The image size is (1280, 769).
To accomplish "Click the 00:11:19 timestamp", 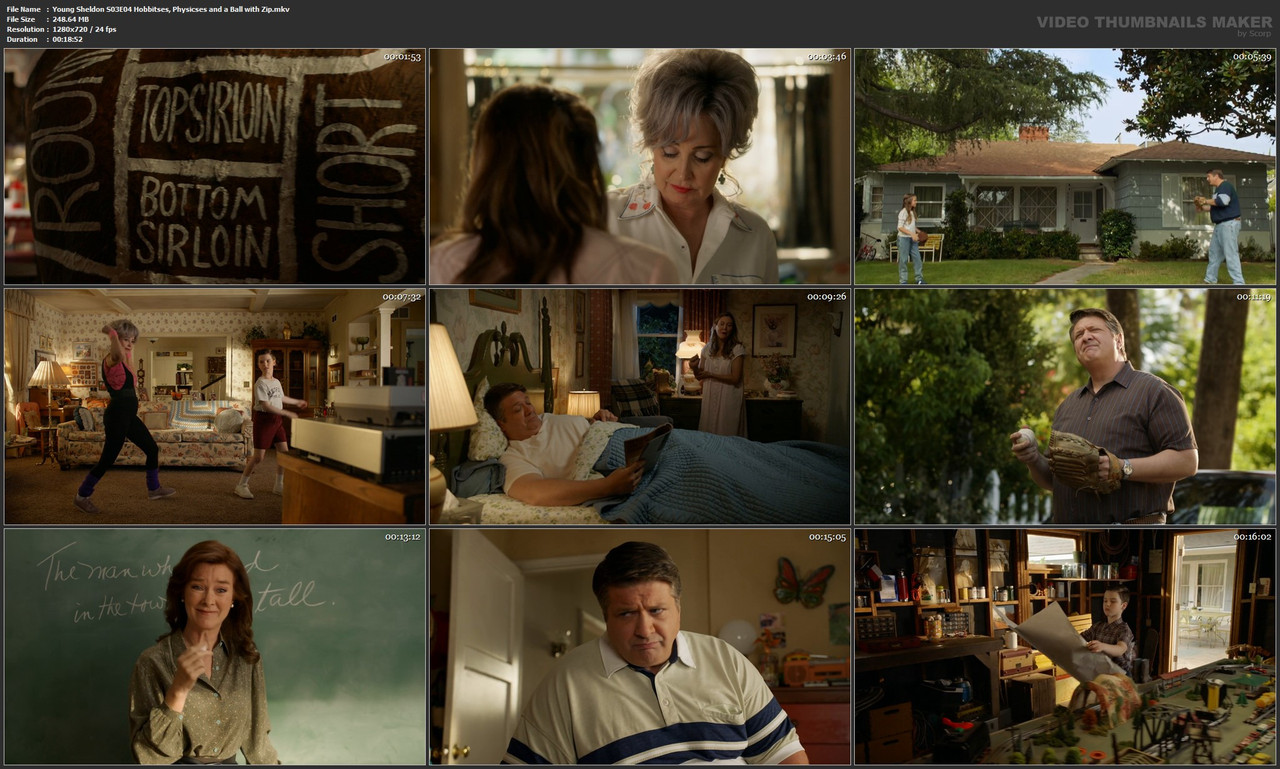I will (1253, 297).
